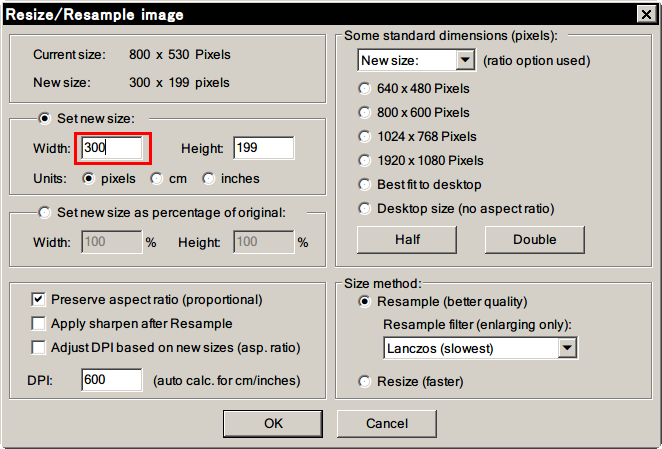Image resolution: width=662 pixels, height=449 pixels.
Task: Check Adjust DPI based on new sizes
Action: point(38,348)
